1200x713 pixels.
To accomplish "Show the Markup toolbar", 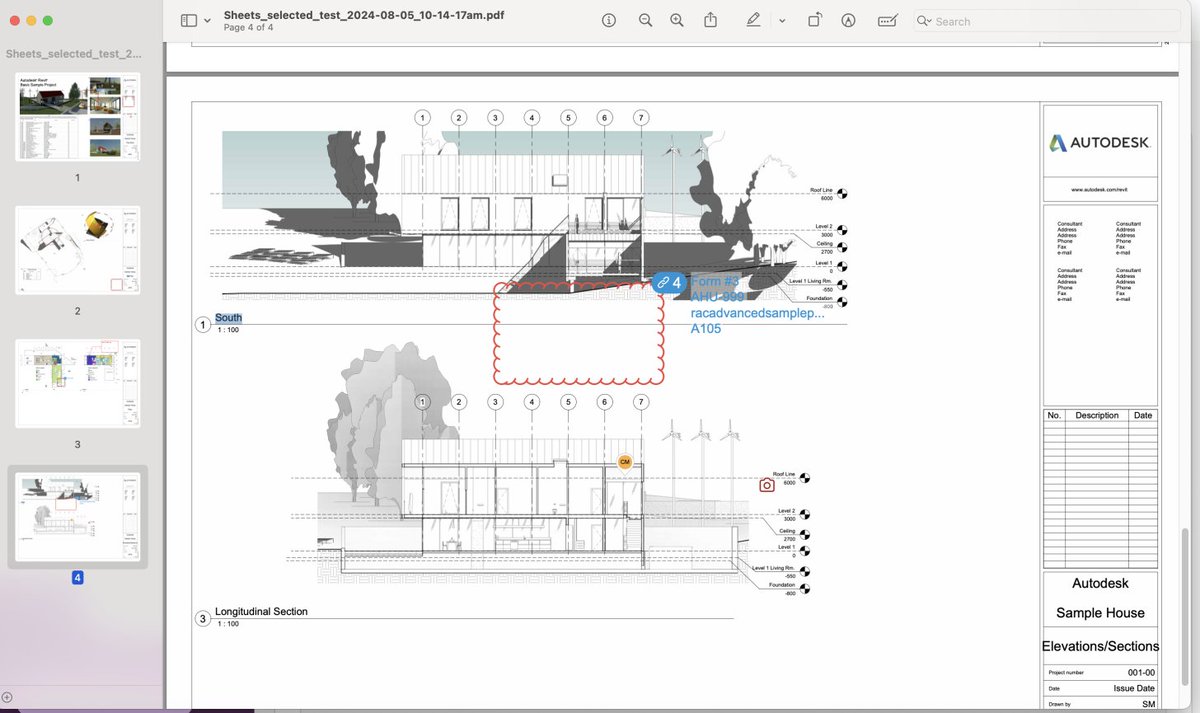I will 848,21.
